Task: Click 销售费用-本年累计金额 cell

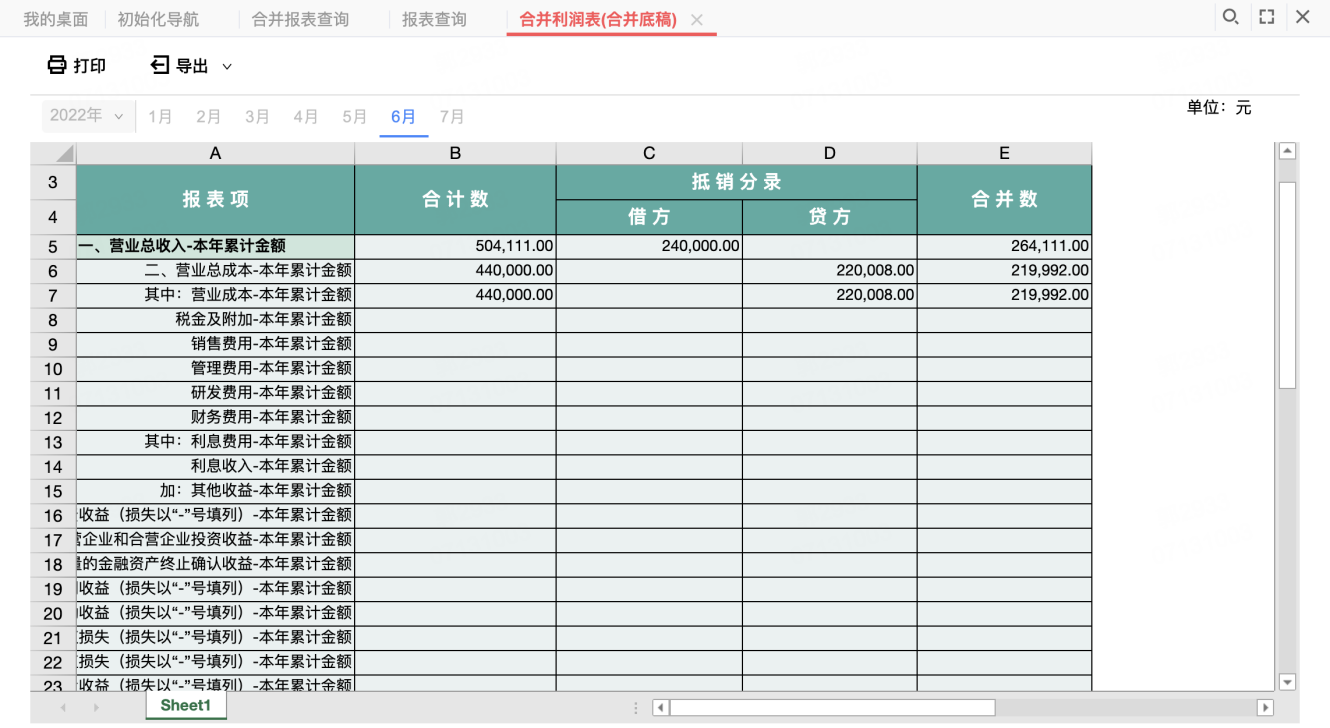Action: [x=215, y=344]
